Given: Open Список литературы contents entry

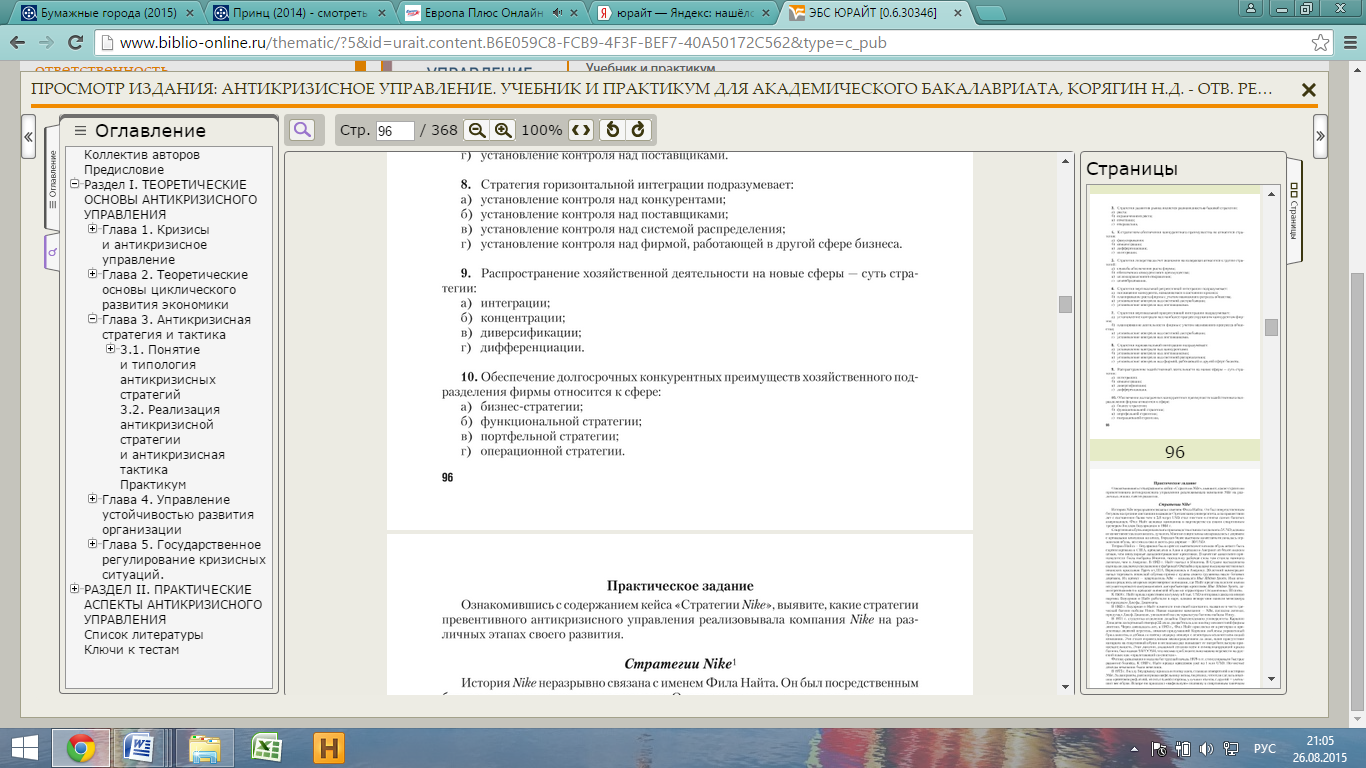Looking at the screenshot, I should [143, 635].
